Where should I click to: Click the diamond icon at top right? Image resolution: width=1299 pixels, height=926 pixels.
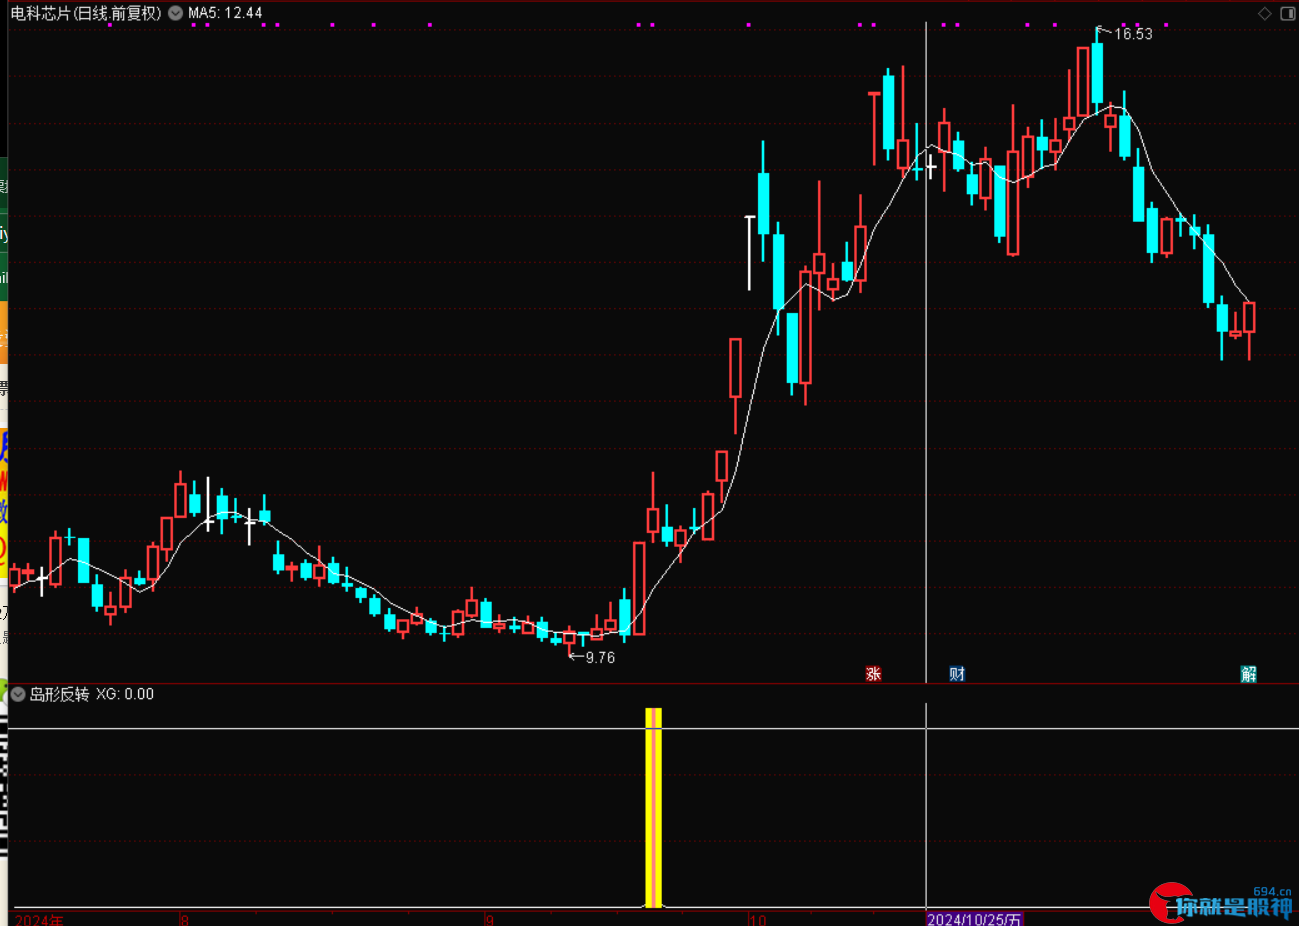[x=1265, y=13]
